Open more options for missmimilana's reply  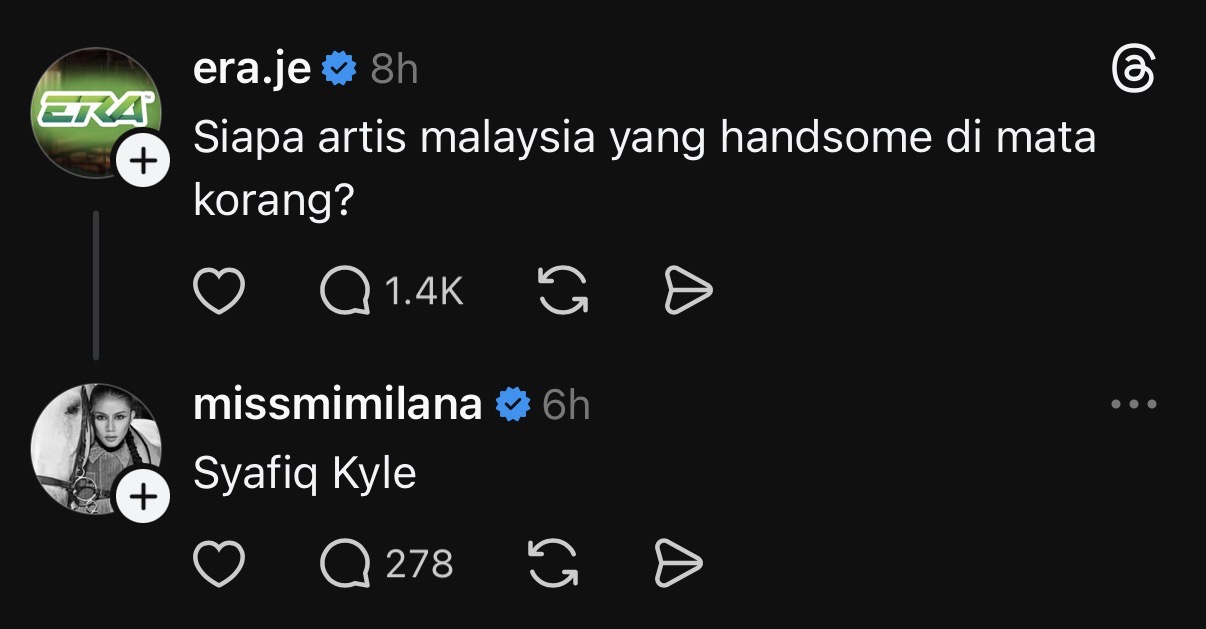point(1133,405)
